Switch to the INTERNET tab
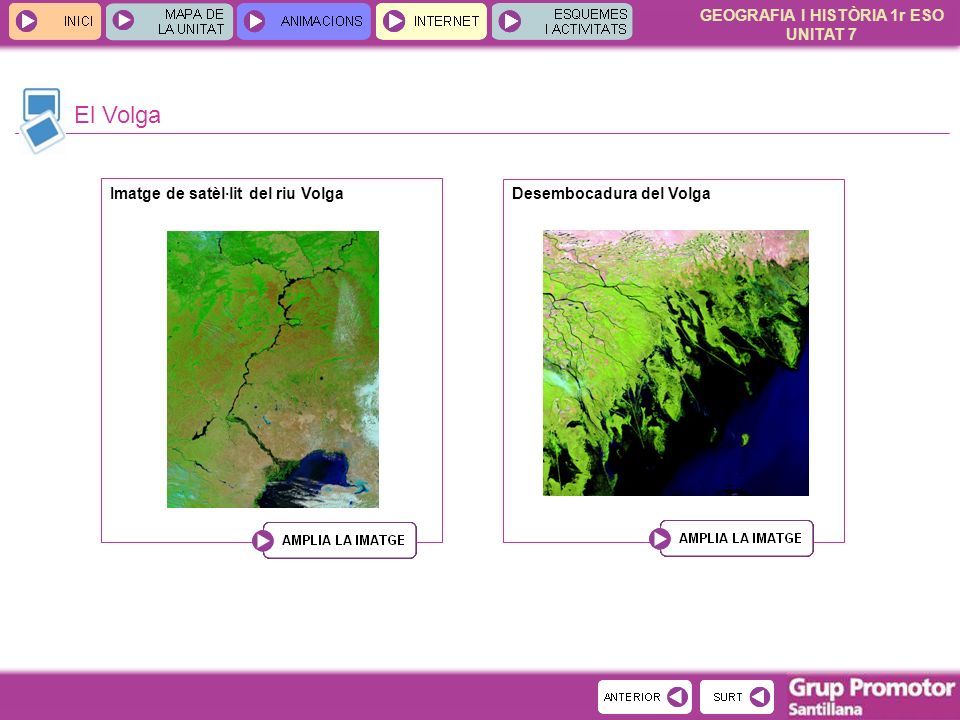The height and width of the screenshot is (720, 960). point(431,21)
